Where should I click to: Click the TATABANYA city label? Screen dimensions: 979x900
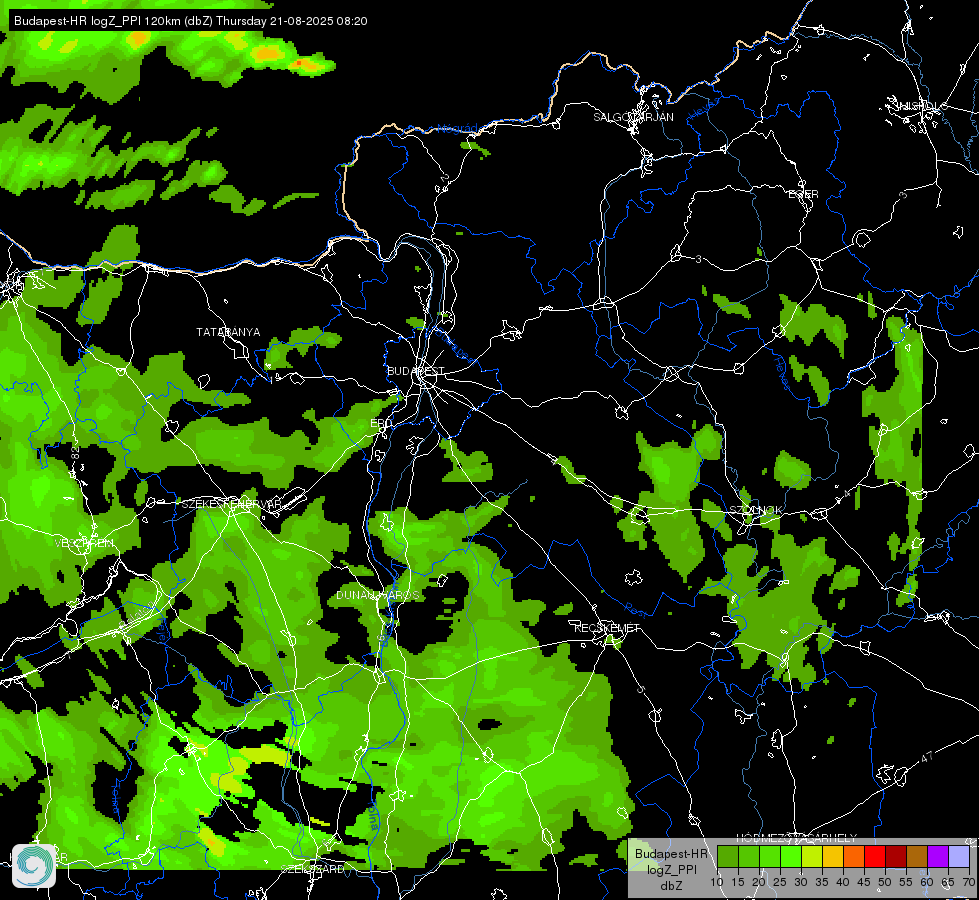228,332
